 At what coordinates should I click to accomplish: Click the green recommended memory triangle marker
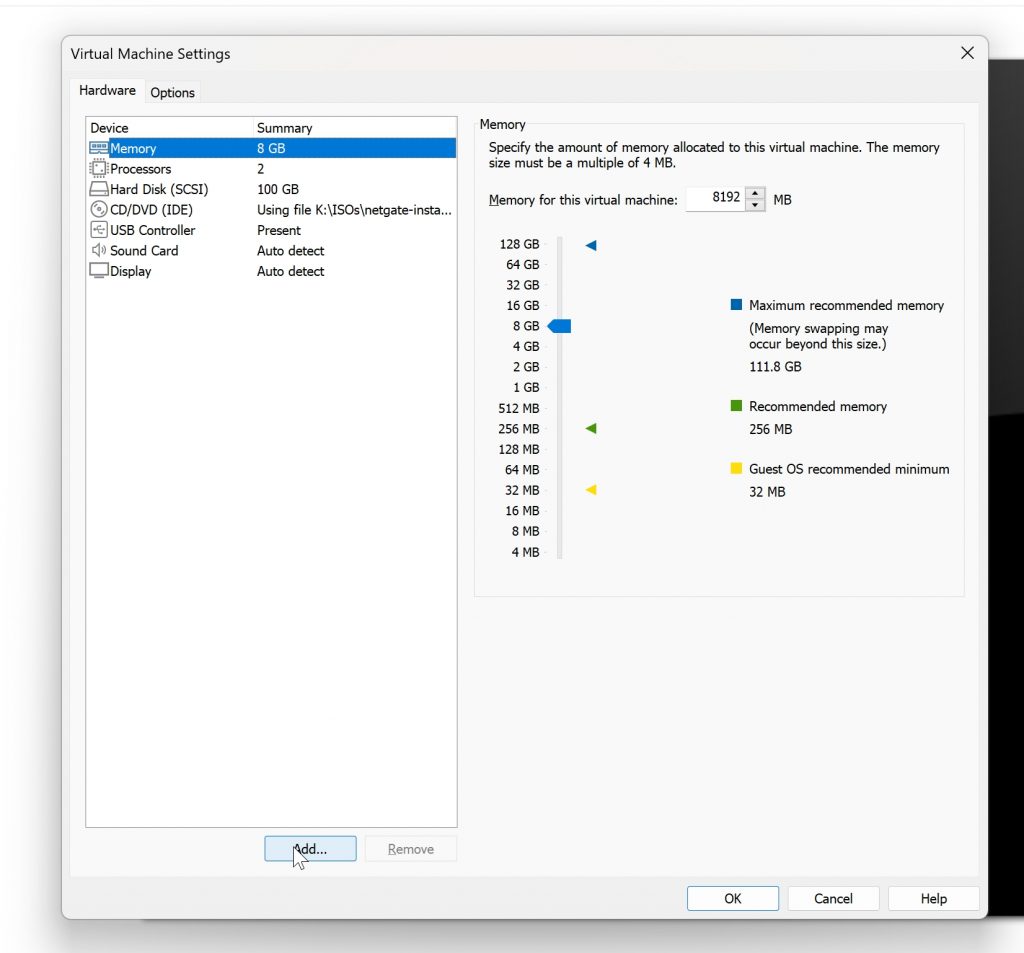pyautogui.click(x=591, y=429)
